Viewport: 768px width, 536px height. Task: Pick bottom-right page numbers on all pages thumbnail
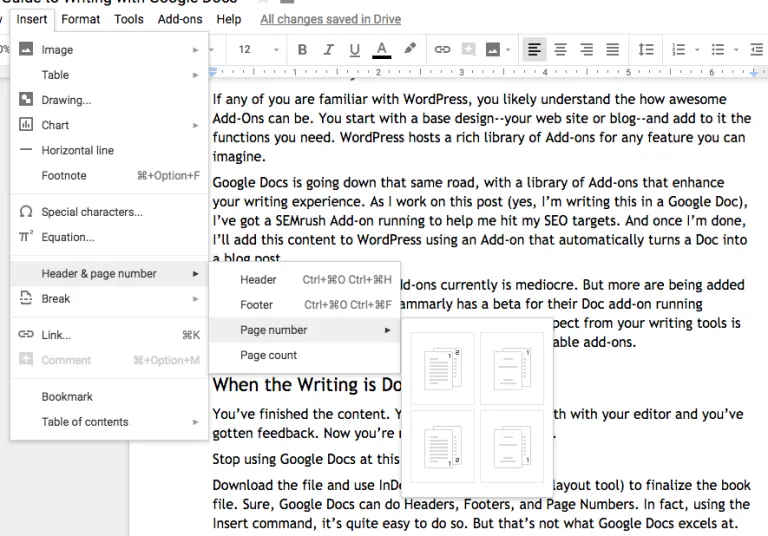pos(442,447)
